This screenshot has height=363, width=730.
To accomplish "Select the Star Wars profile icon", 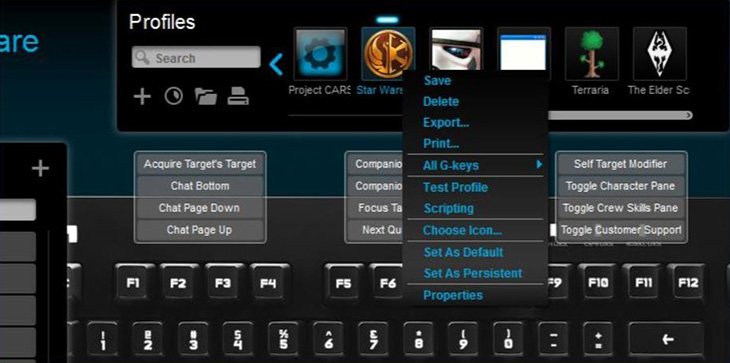I will pyautogui.click(x=388, y=53).
